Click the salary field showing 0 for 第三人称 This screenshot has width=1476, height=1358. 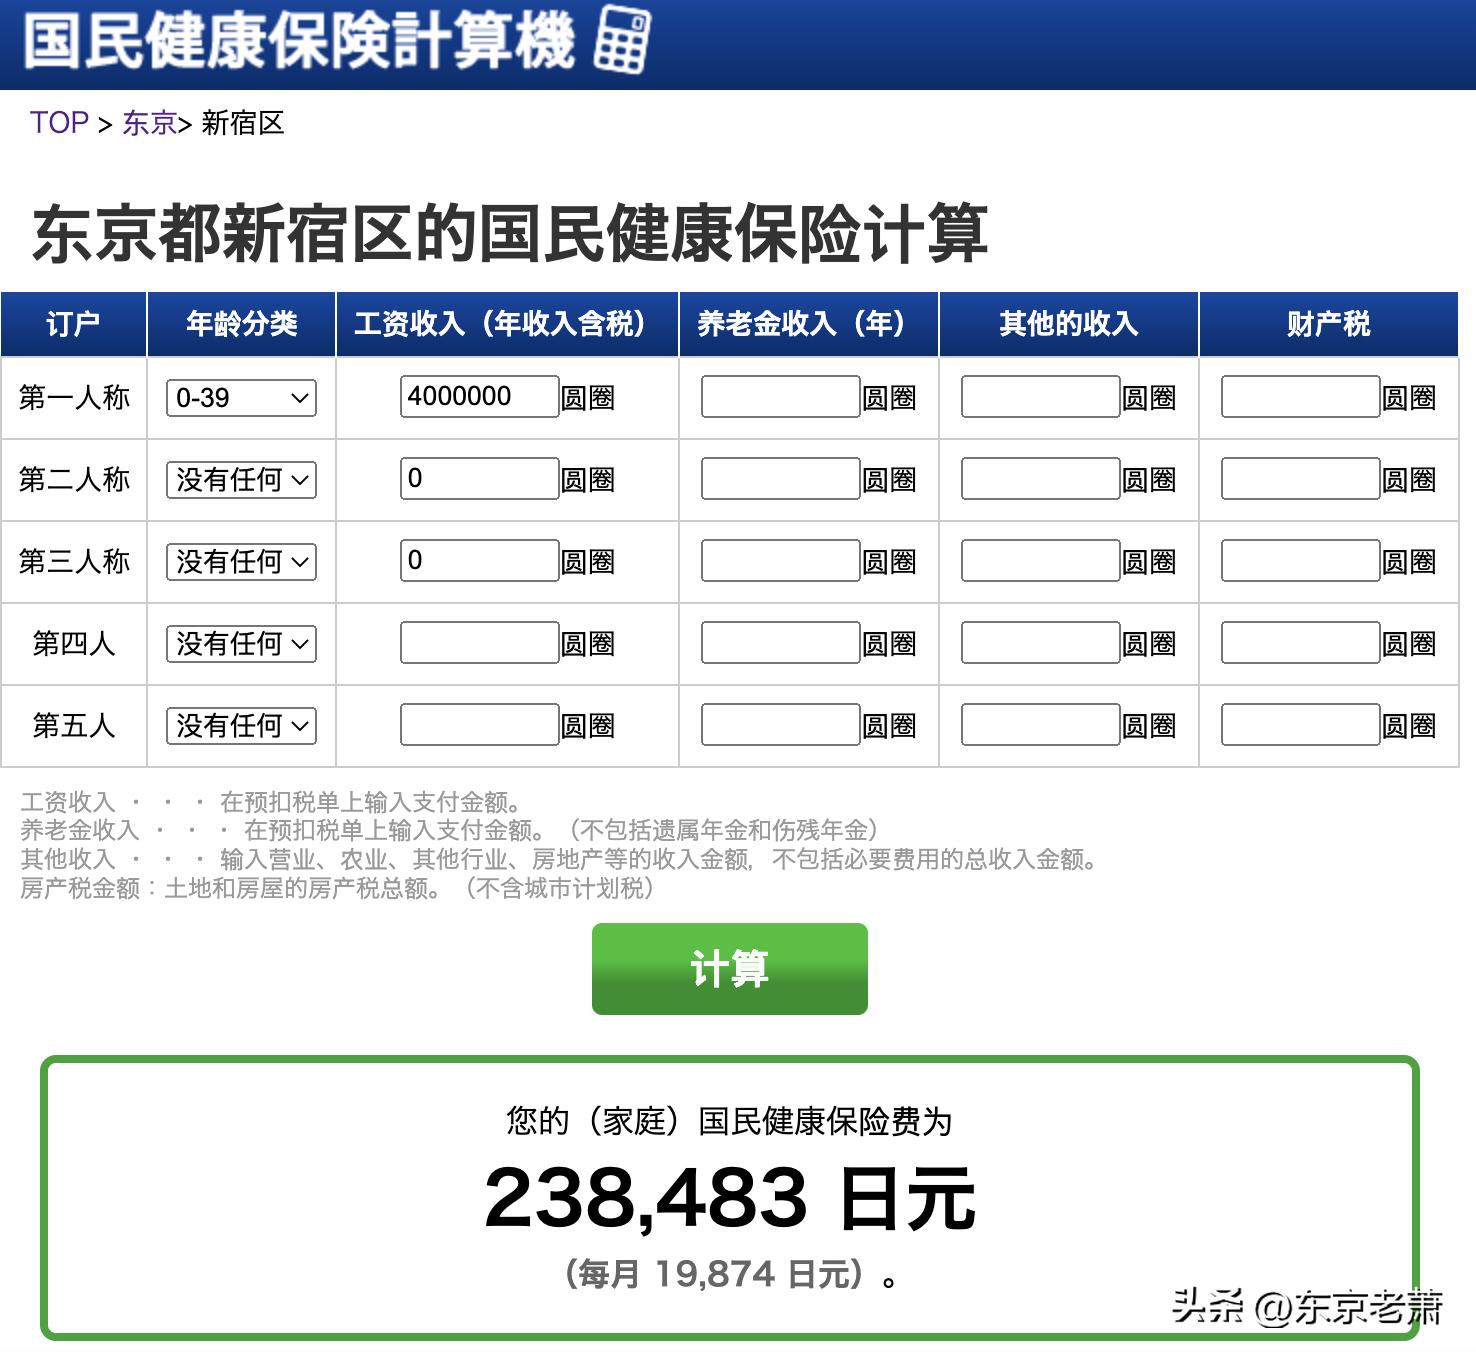tap(478, 561)
